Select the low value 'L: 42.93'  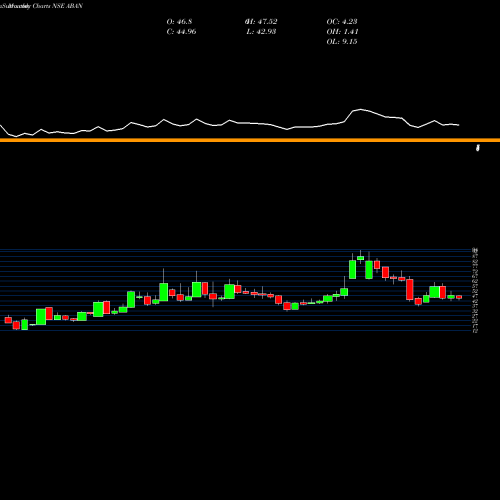(261, 32)
